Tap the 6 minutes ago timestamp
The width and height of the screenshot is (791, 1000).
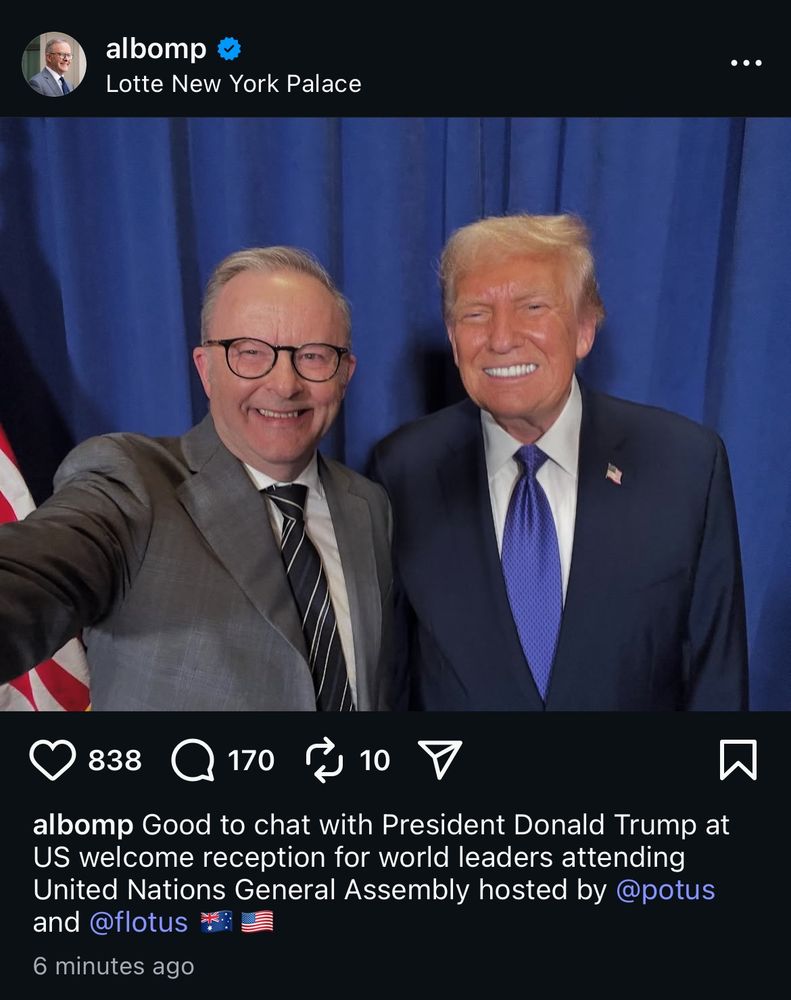pos(114,966)
